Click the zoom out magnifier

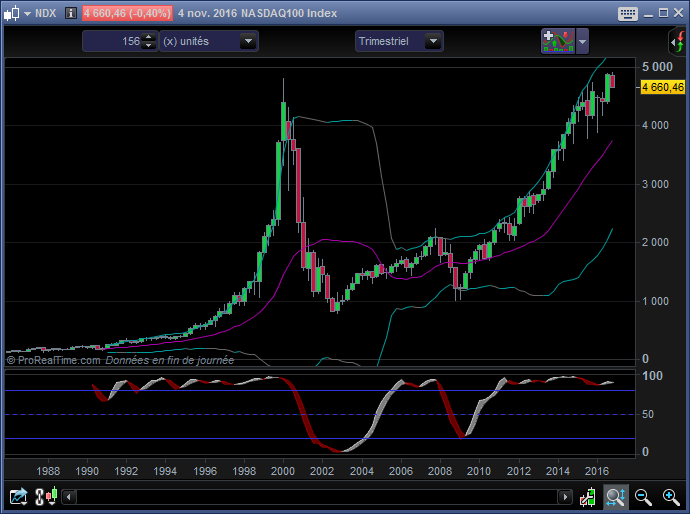tap(643, 496)
